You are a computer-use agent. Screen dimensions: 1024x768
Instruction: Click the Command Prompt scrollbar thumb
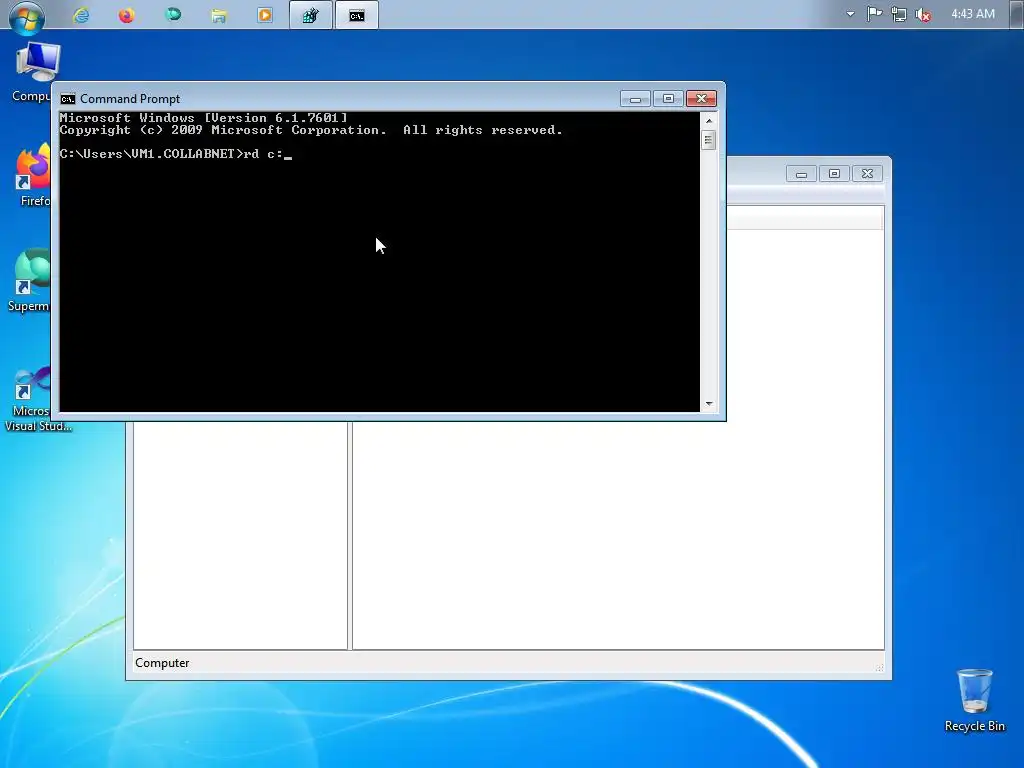click(x=709, y=140)
